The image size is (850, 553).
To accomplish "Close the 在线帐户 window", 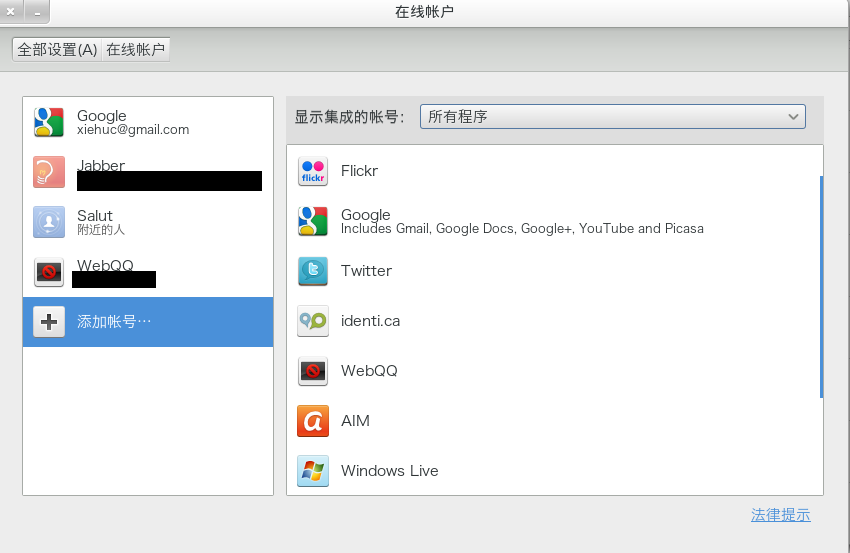I will (x=10, y=11).
